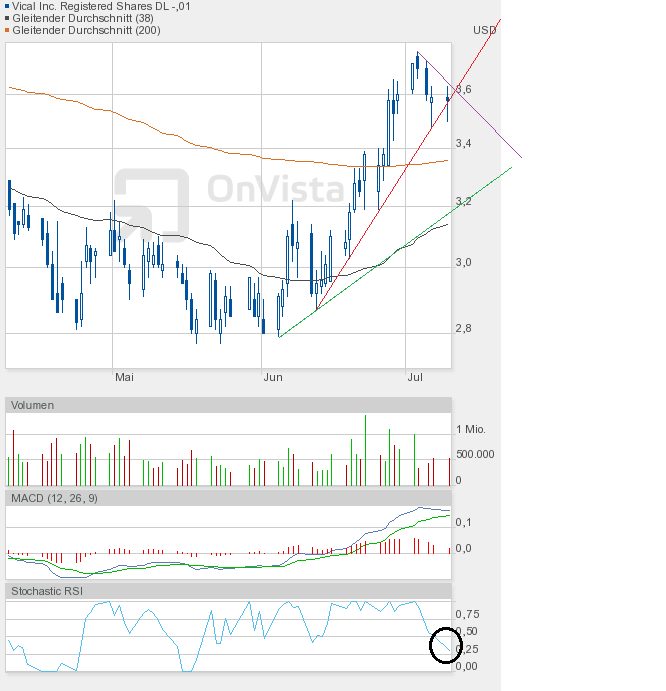Click the Jul label on the time axis
Image resolution: width=666 pixels, height=691 pixels.
pyautogui.click(x=415, y=377)
